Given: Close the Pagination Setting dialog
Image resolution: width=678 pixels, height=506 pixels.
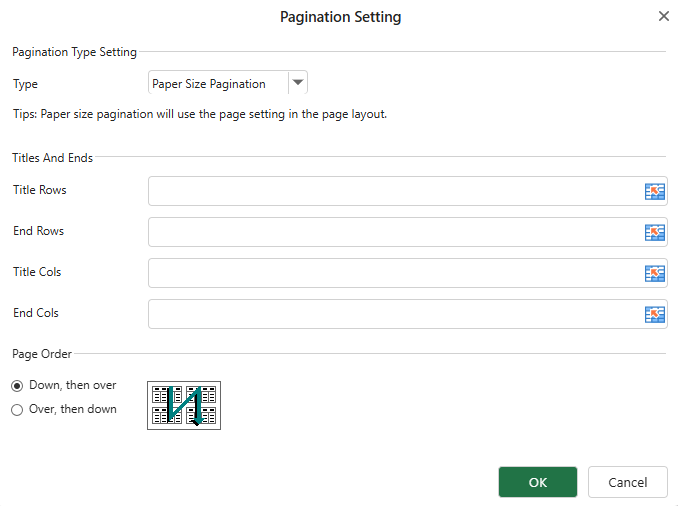Looking at the screenshot, I should pos(663,17).
